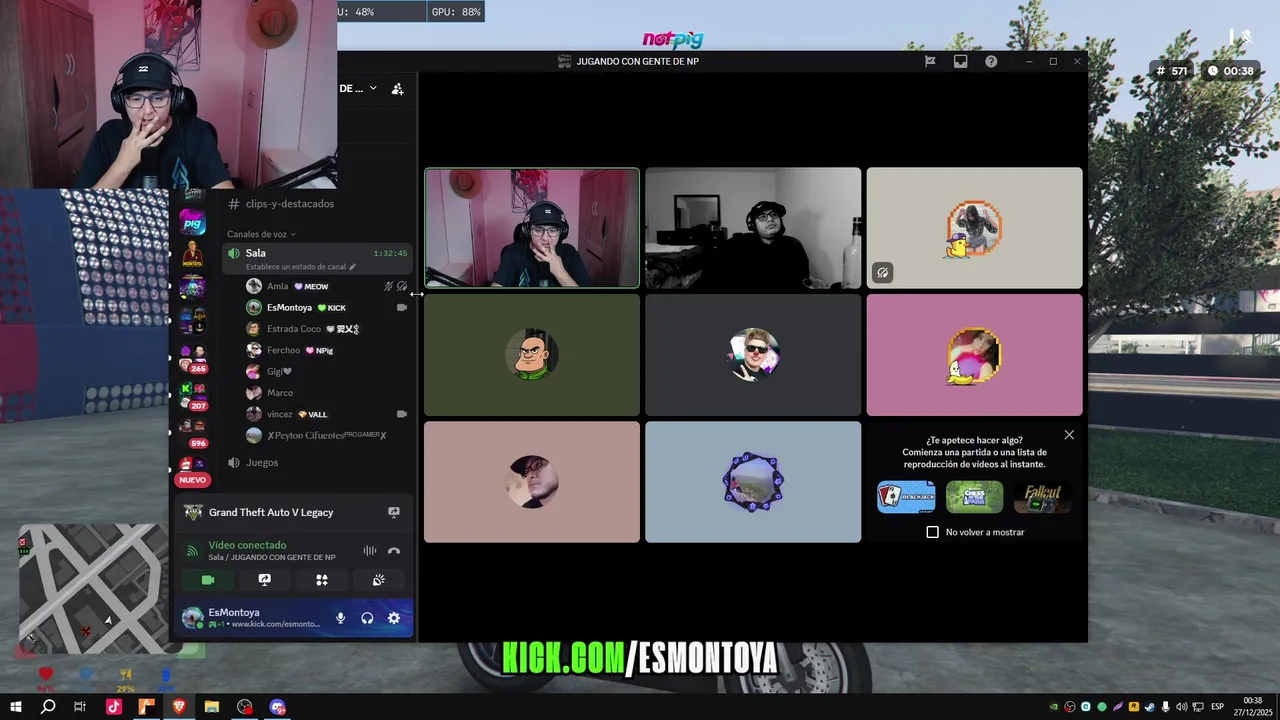Open File Explorer from the taskbar
The width and height of the screenshot is (1280, 720).
click(212, 707)
